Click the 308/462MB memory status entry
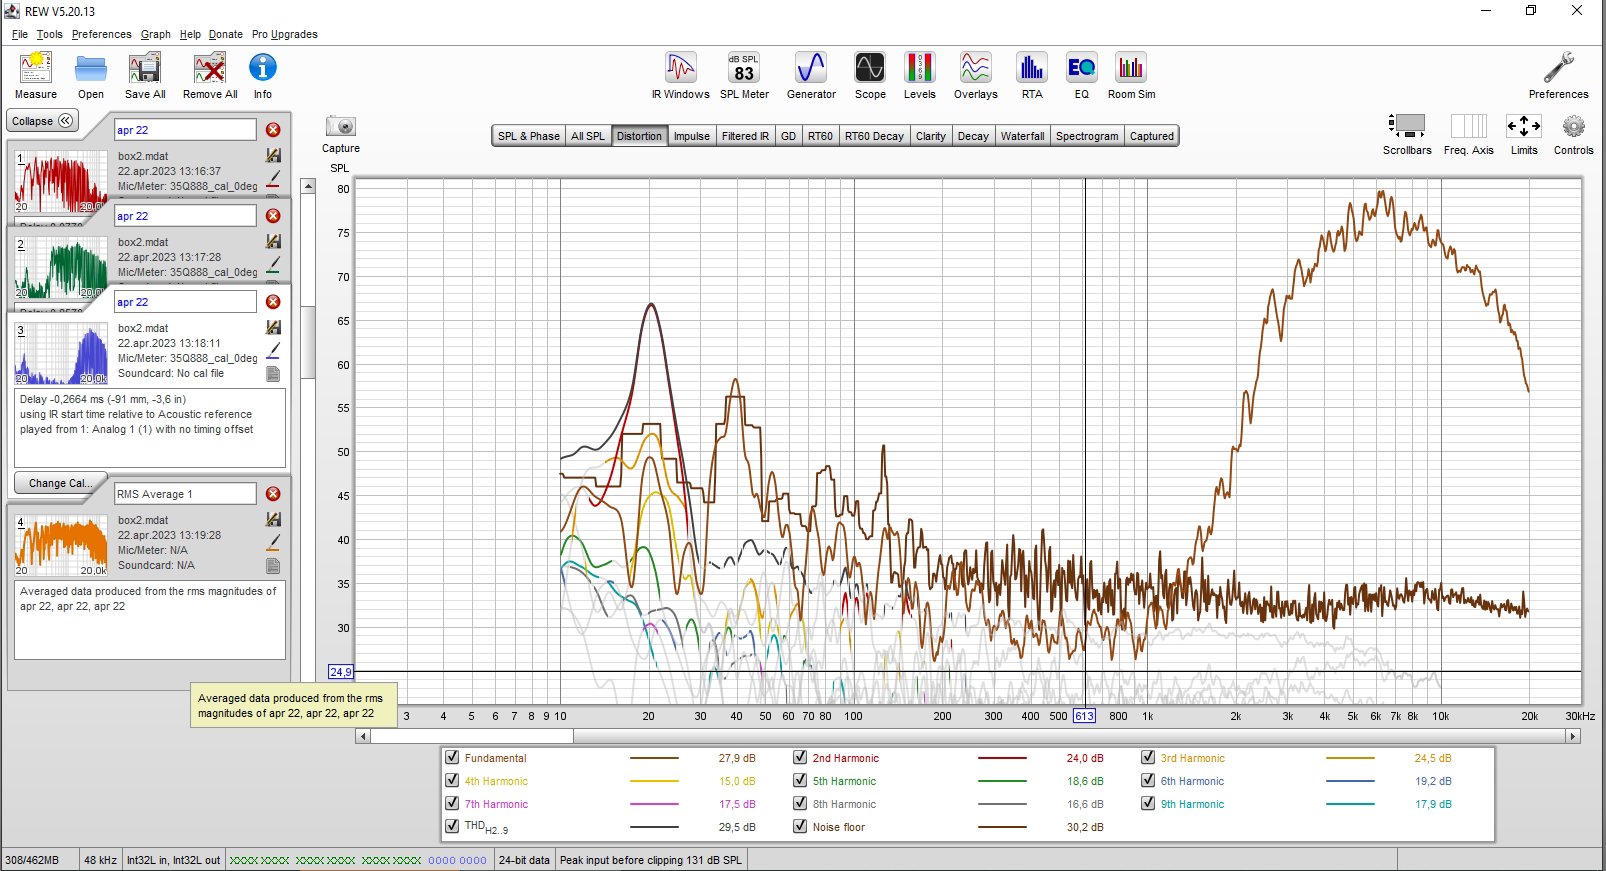 (32, 860)
